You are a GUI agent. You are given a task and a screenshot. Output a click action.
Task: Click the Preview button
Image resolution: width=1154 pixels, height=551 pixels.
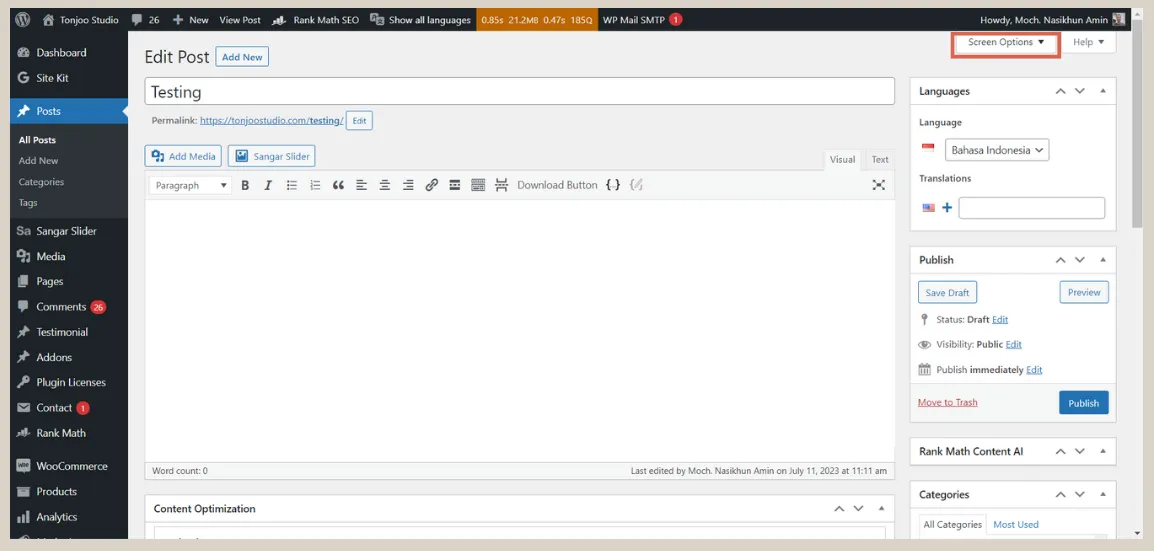pos(1083,292)
